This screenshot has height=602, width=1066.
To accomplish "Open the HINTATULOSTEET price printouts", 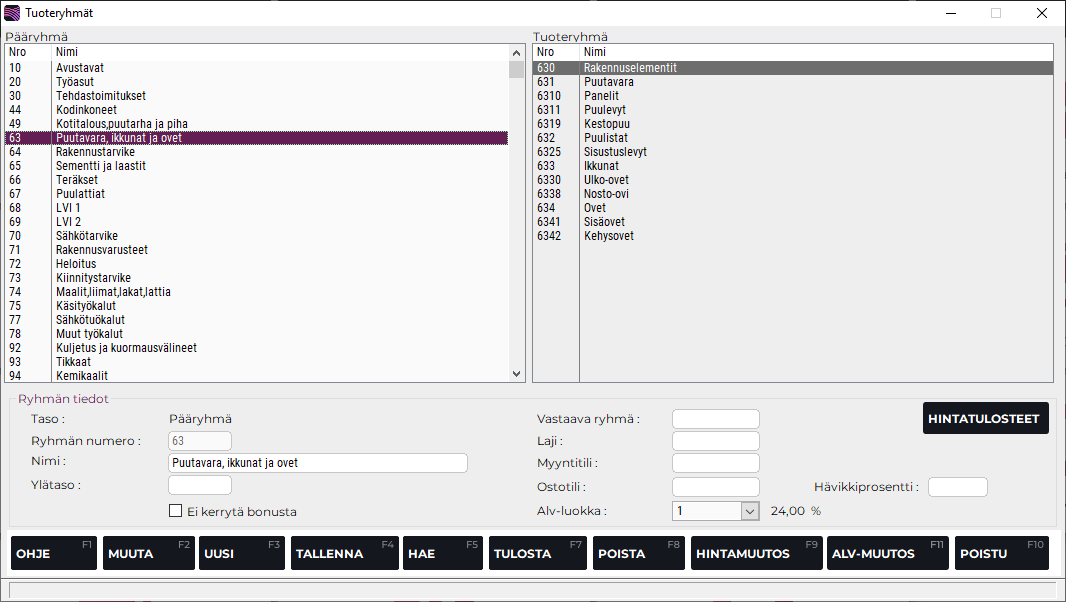I will point(985,419).
